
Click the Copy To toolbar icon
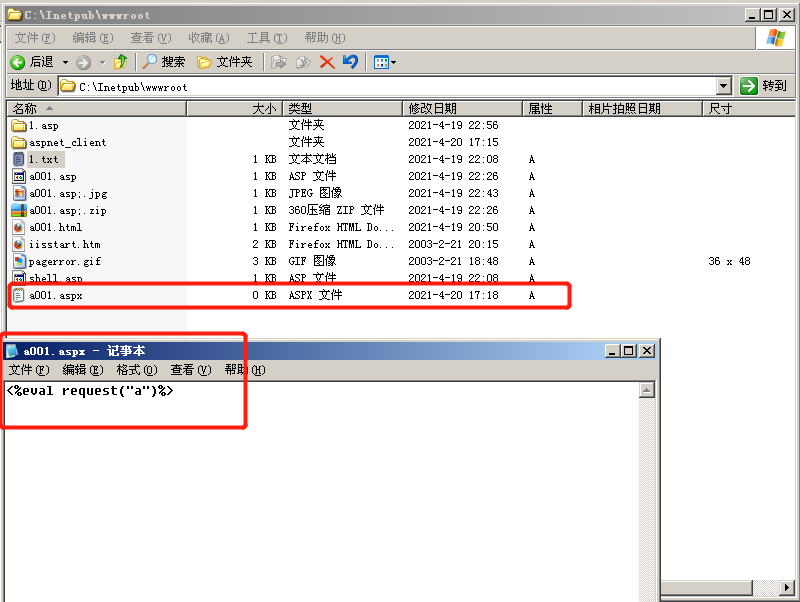[x=303, y=62]
